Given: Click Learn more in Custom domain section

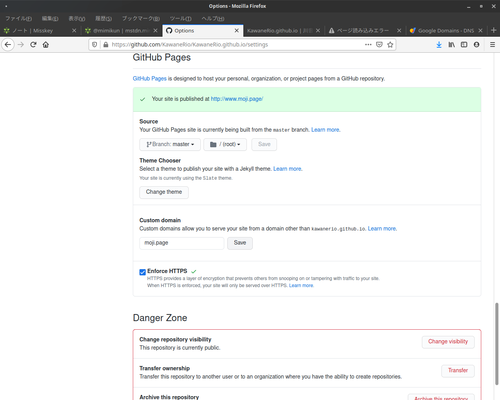Looking at the screenshot, I should (382, 229).
